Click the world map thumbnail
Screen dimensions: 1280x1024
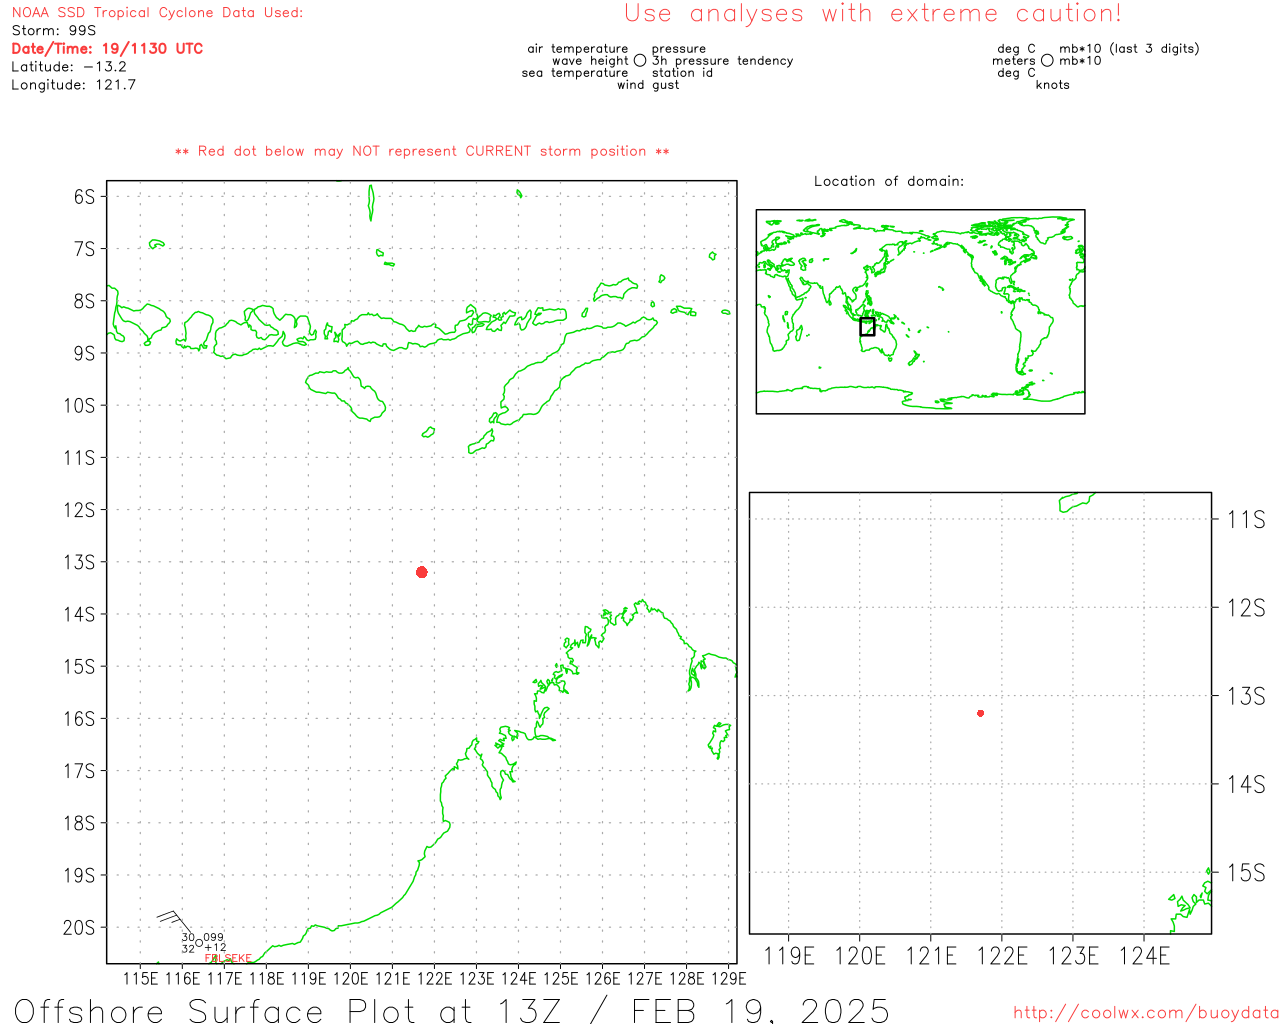(920, 312)
